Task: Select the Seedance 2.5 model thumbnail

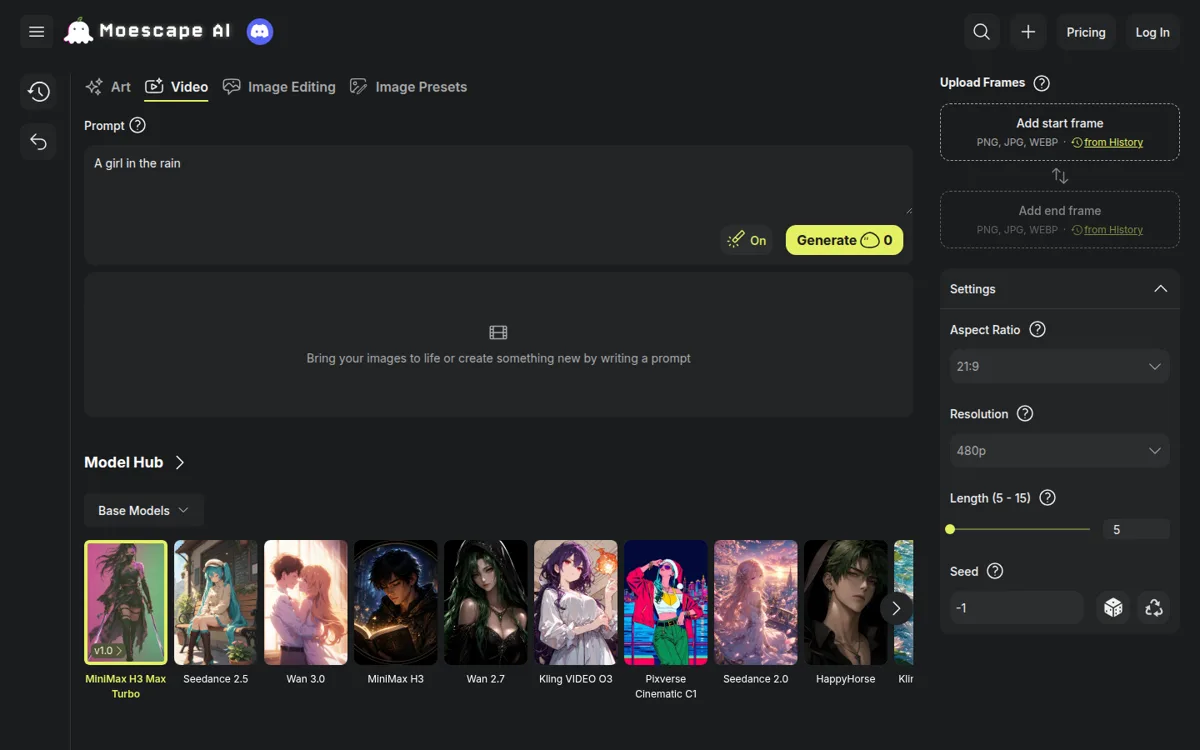Action: pos(216,603)
